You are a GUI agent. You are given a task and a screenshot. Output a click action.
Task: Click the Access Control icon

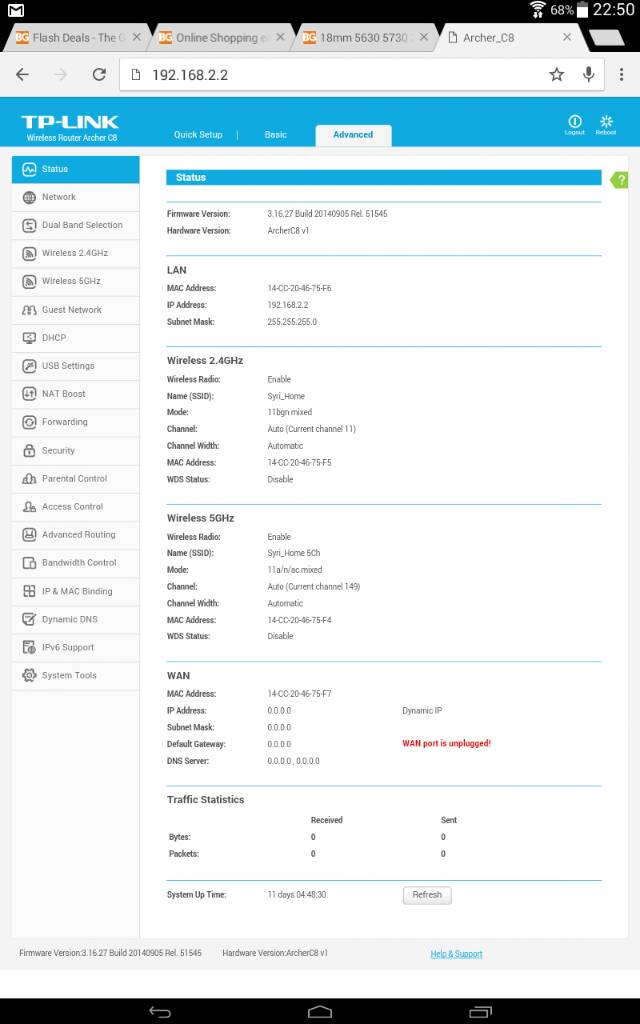point(29,507)
